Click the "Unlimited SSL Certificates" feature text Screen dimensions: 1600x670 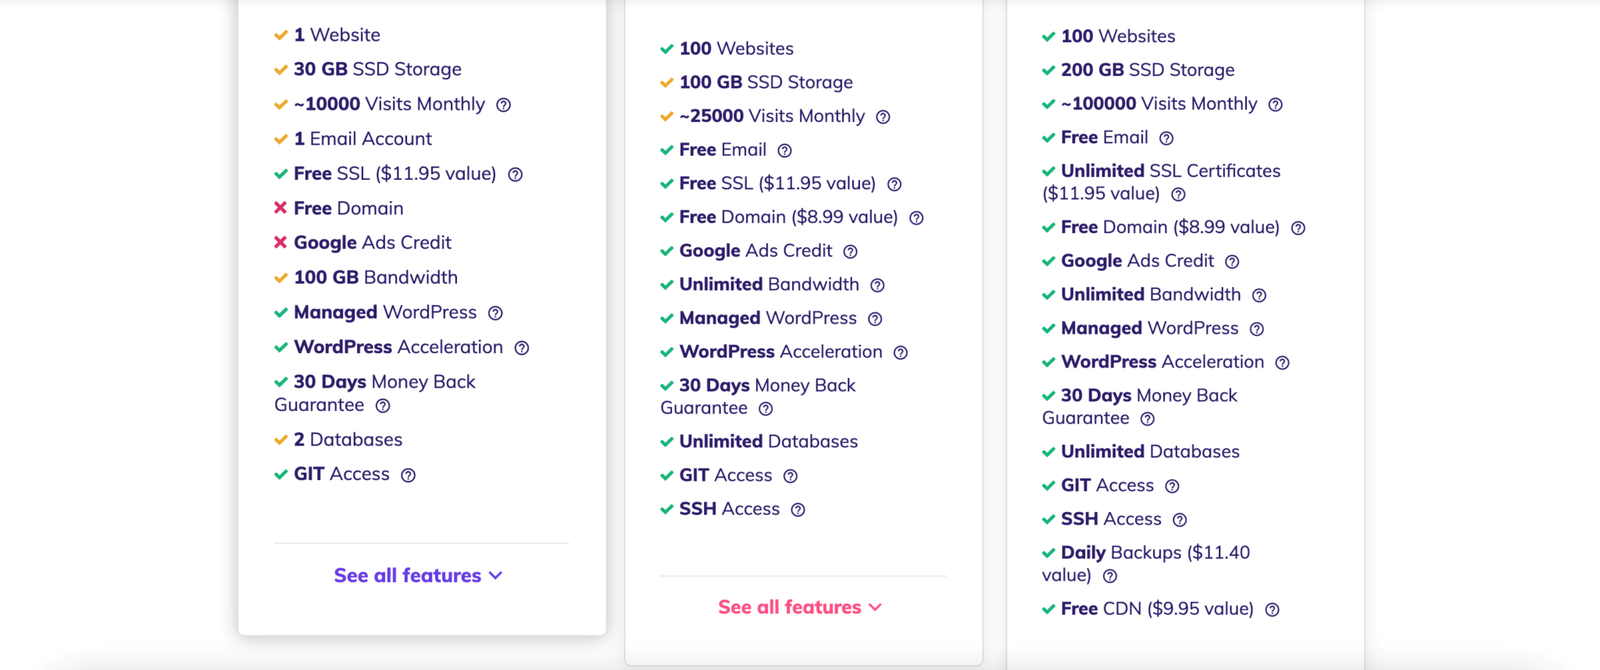[1171, 171]
